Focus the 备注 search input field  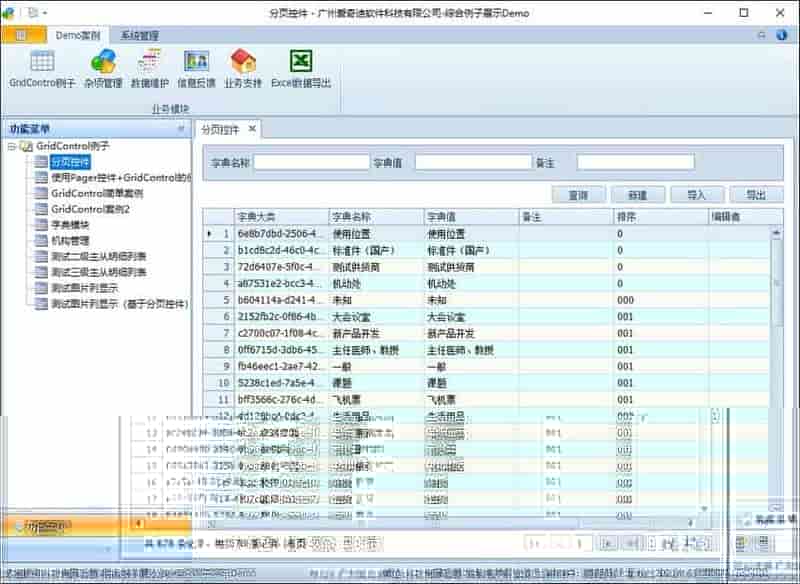[636, 162]
